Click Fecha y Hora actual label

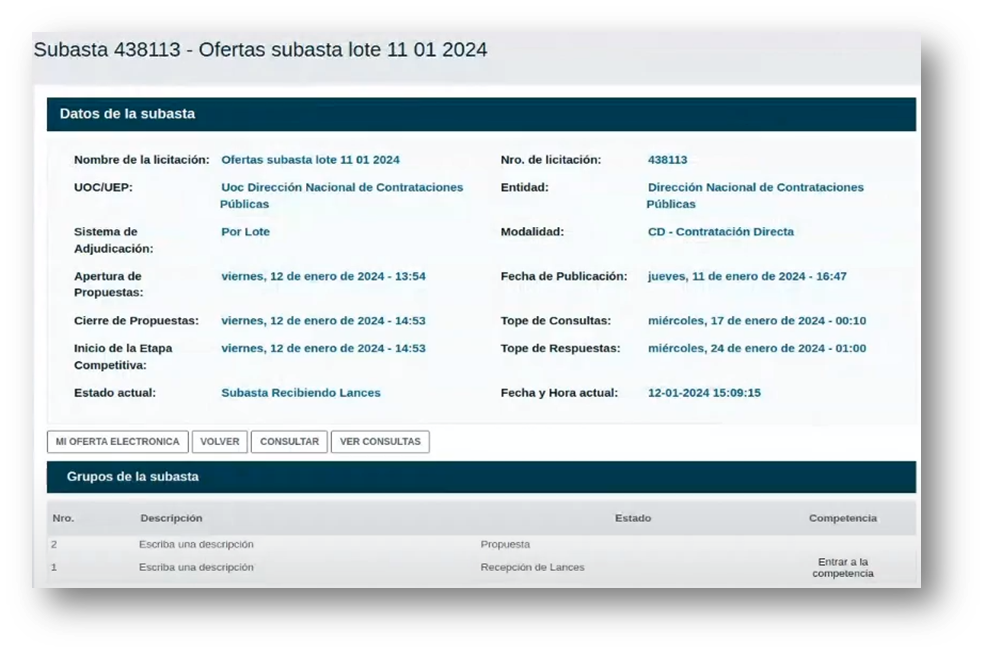click(559, 393)
